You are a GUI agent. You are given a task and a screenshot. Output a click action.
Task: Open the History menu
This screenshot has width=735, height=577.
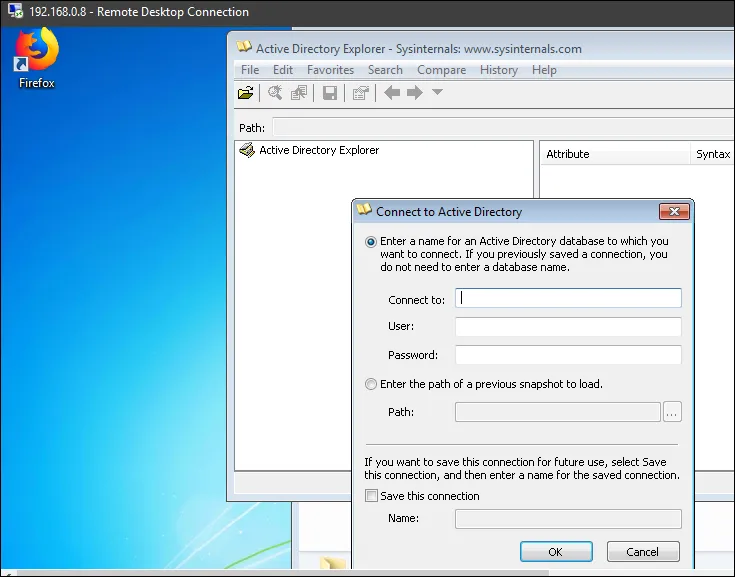pos(499,70)
